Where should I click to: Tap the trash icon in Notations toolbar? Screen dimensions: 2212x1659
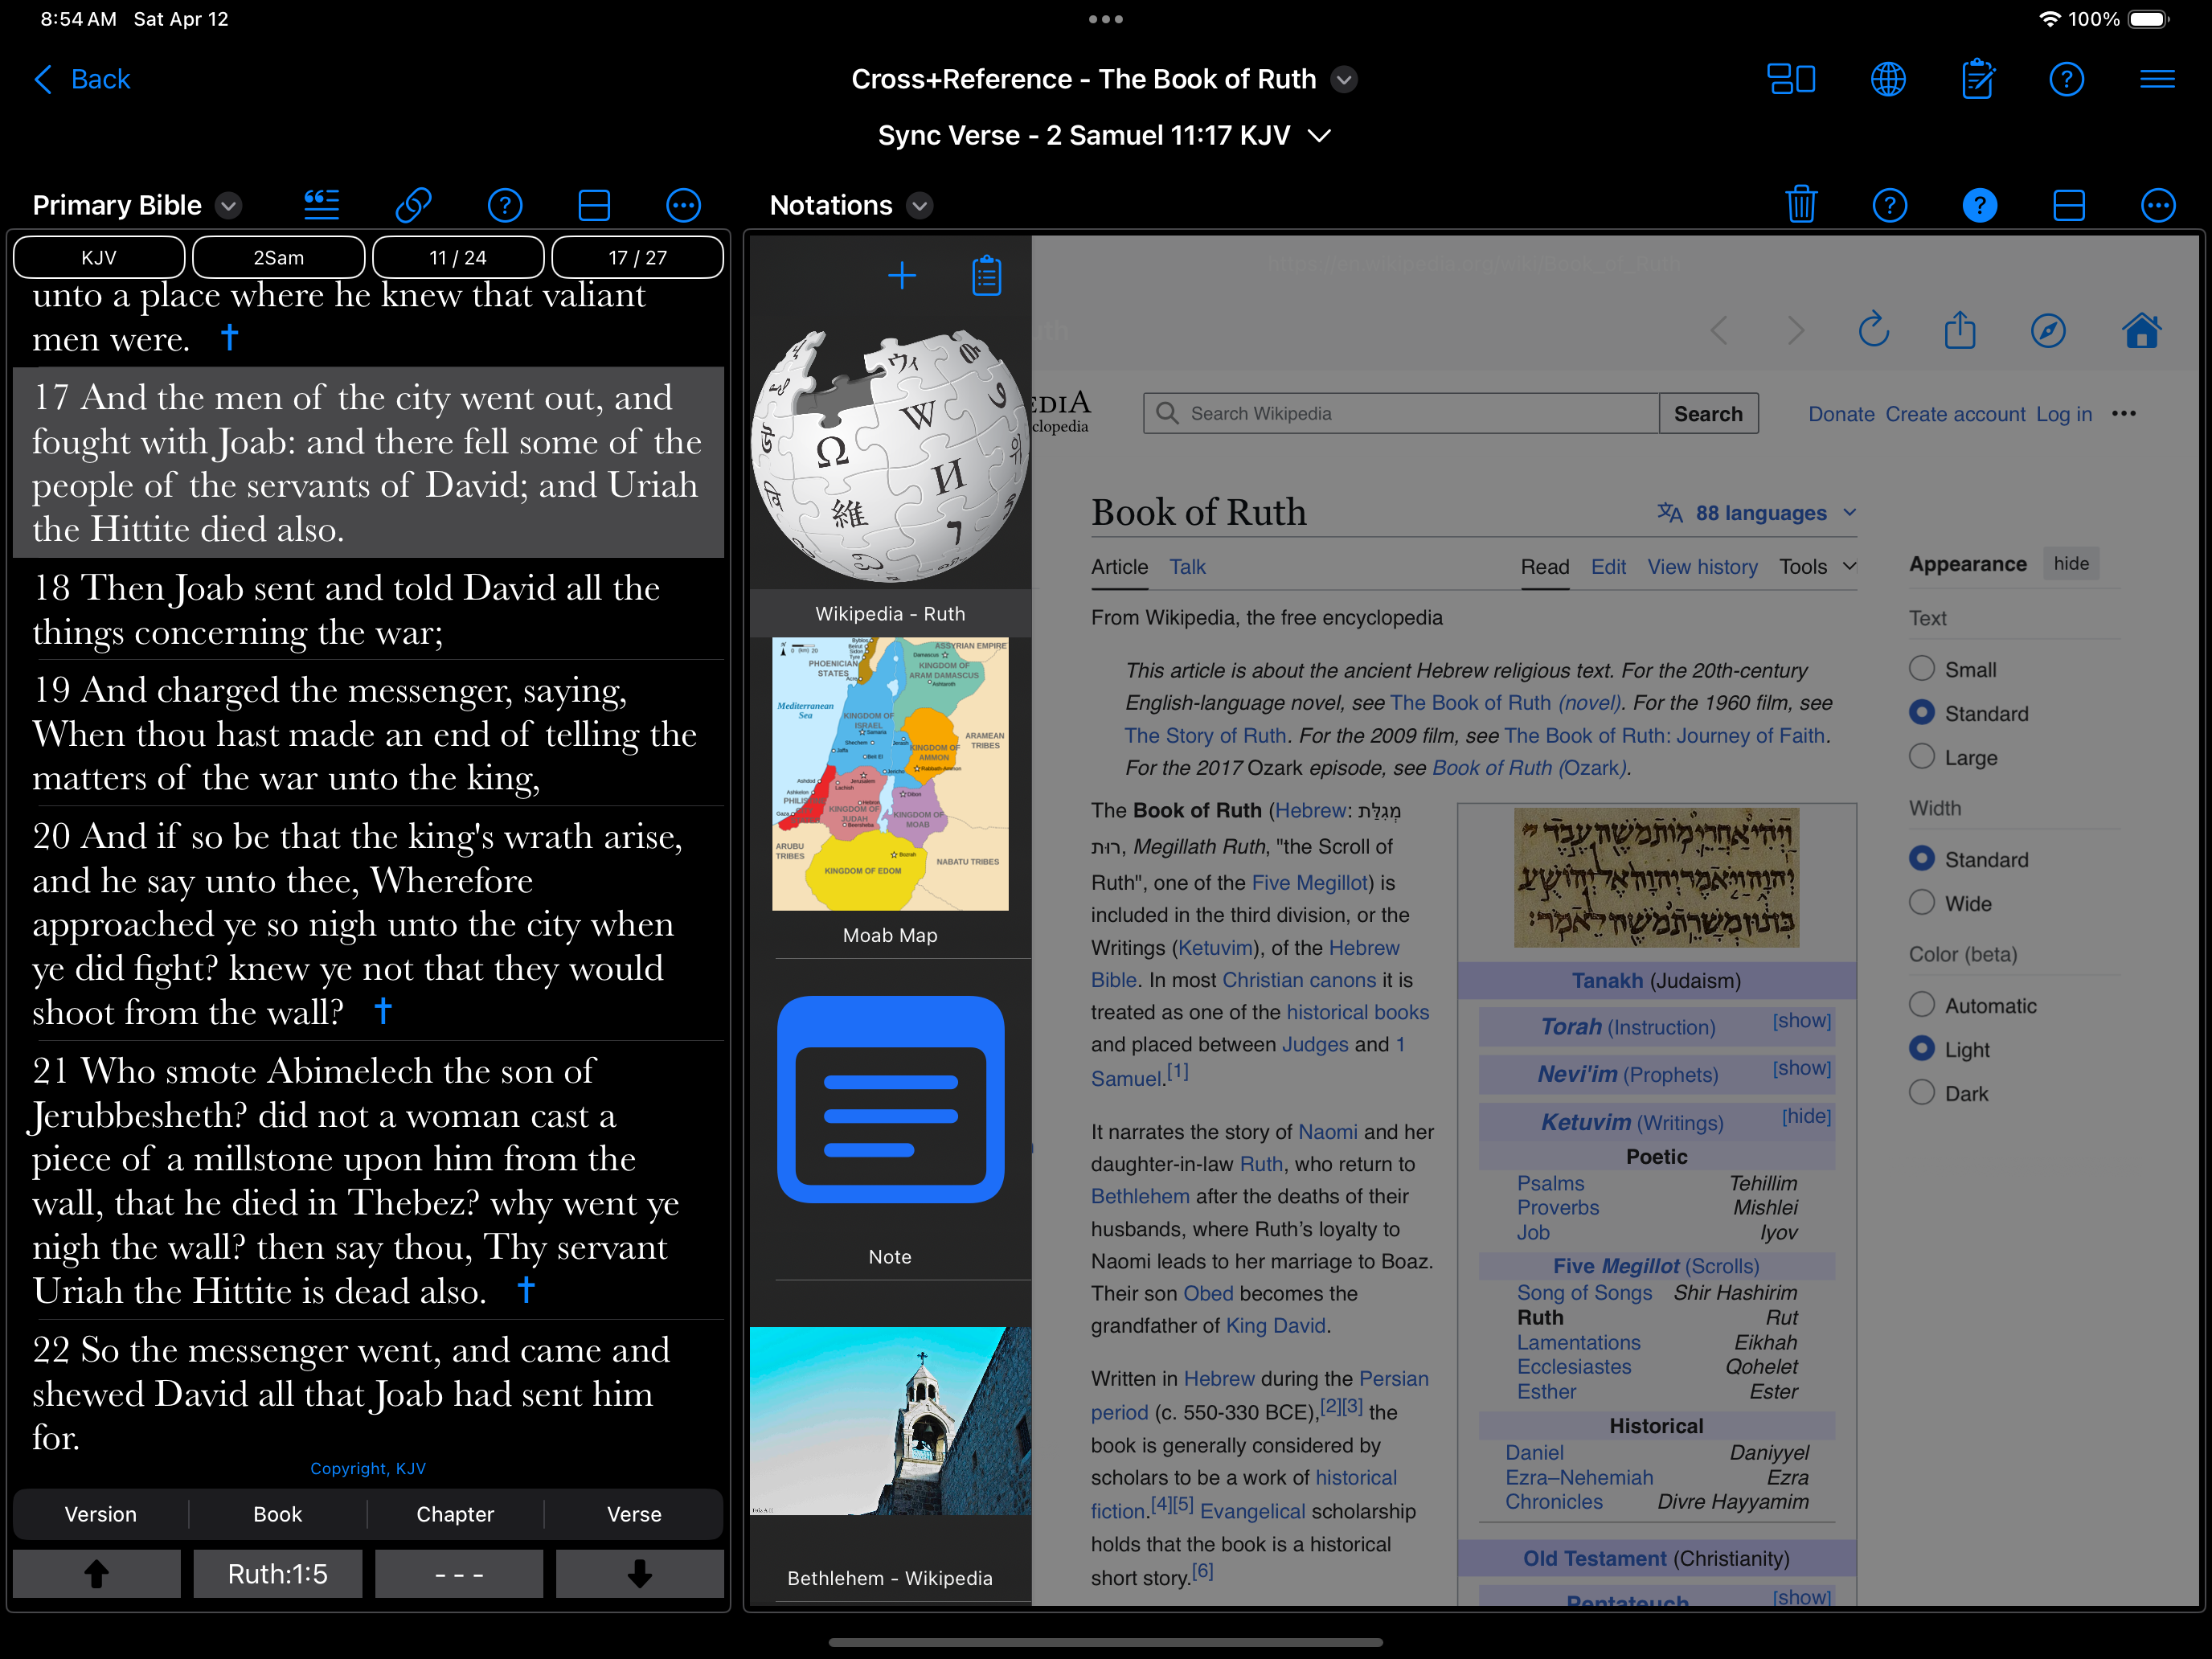[1801, 205]
